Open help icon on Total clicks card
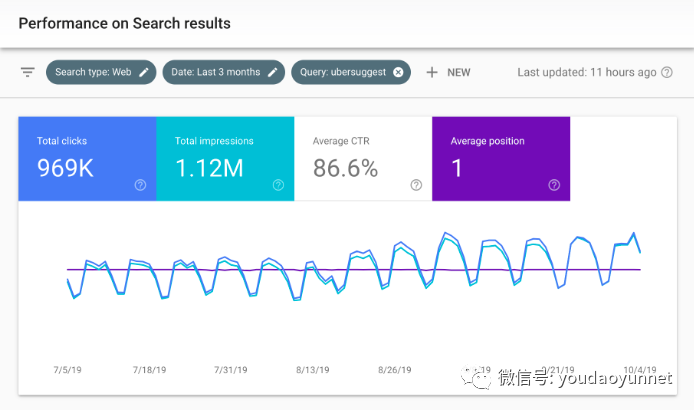This screenshot has width=694, height=410. point(140,185)
